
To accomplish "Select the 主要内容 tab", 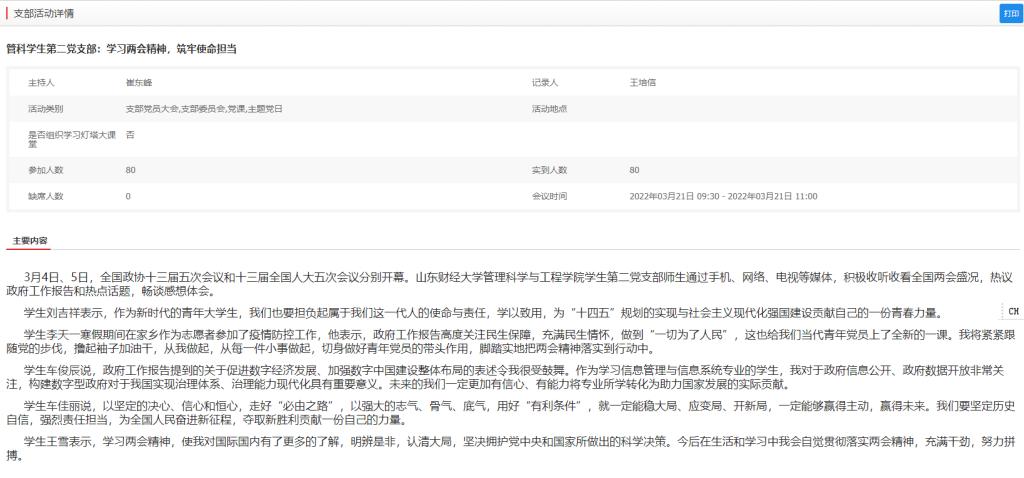I will click(30, 241).
